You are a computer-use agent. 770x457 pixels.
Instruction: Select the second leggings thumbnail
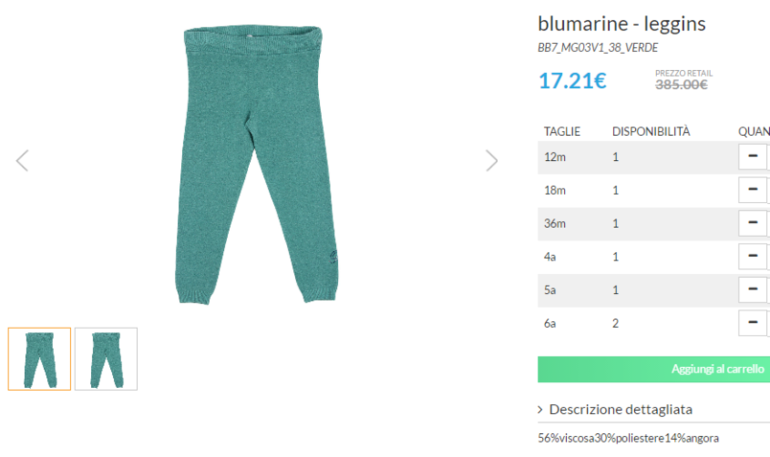tap(106, 358)
